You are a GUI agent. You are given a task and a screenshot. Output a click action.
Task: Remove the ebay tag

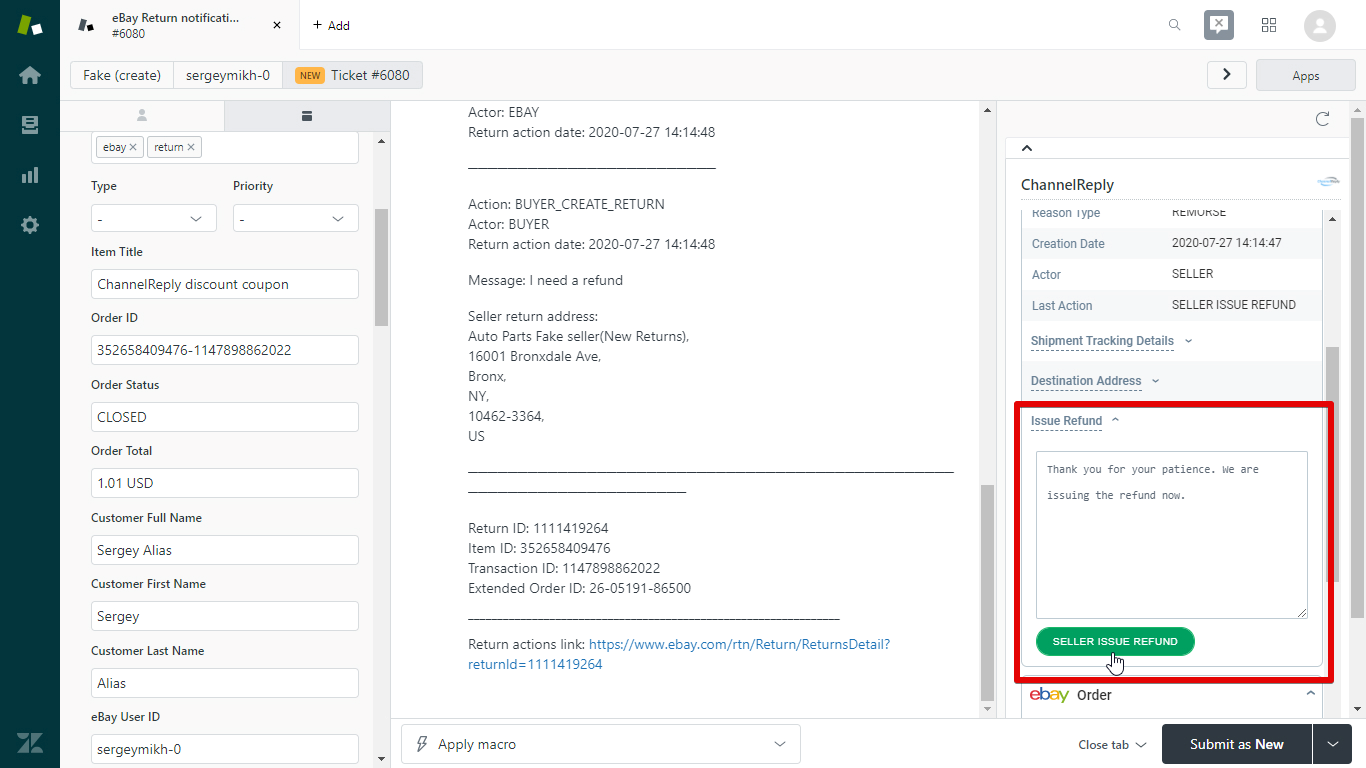point(133,147)
